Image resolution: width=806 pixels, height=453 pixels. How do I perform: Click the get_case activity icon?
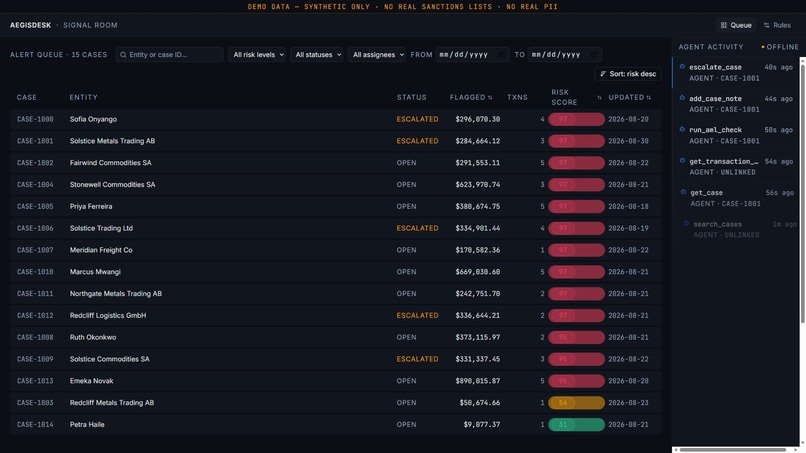pos(683,192)
